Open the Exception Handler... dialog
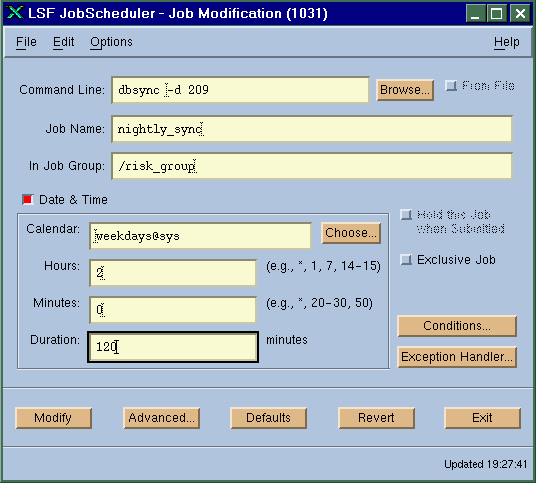This screenshot has height=483, width=536. 457,357
